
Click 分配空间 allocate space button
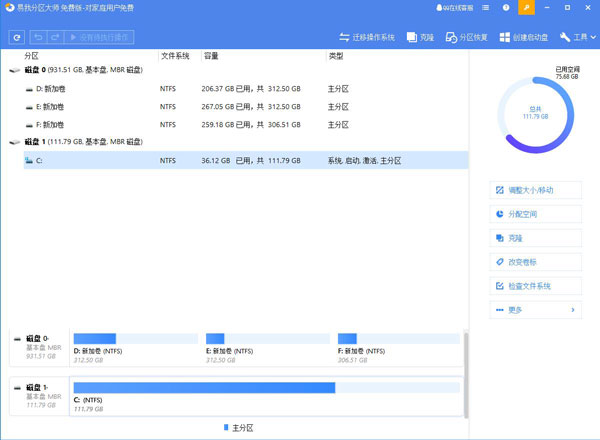(535, 214)
